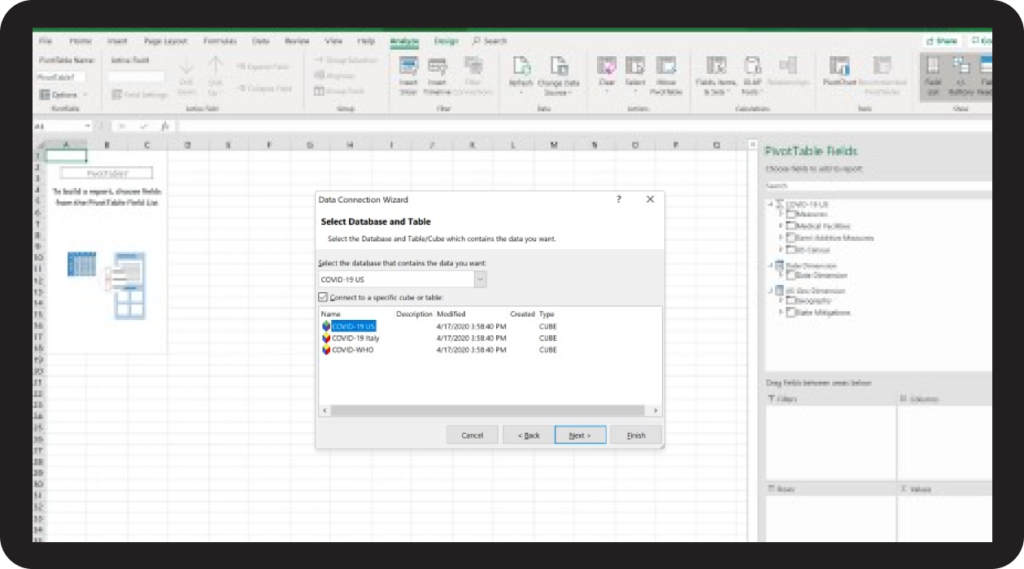Image resolution: width=1024 pixels, height=569 pixels.
Task: Click the Name column header in cube list
Action: pyautogui.click(x=330, y=314)
